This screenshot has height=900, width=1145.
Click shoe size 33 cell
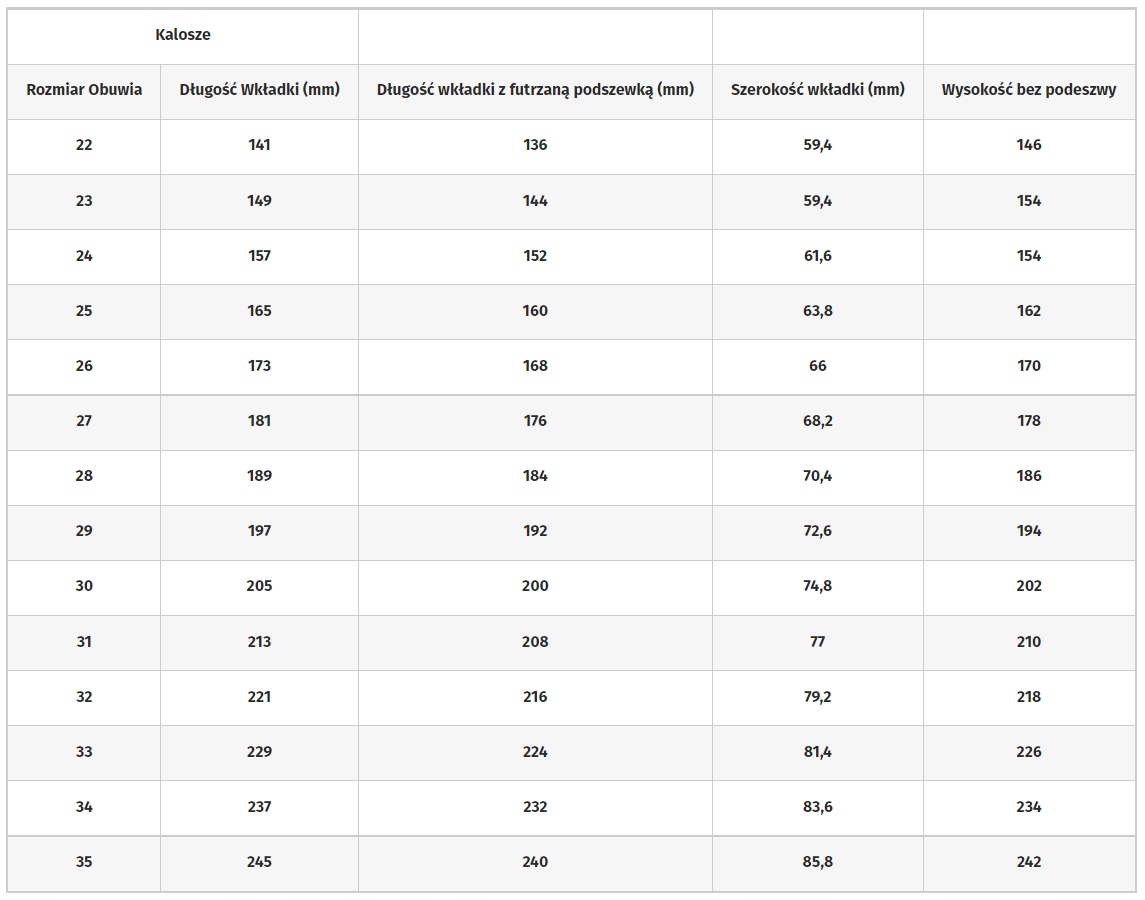click(84, 752)
